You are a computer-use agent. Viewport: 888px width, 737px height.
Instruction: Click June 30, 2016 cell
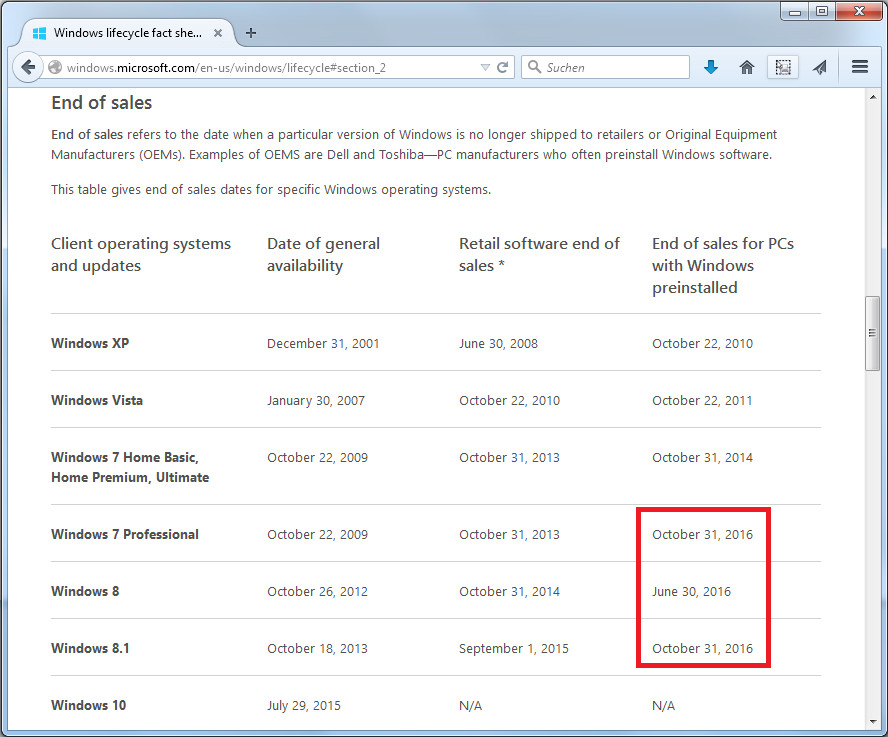(x=691, y=592)
